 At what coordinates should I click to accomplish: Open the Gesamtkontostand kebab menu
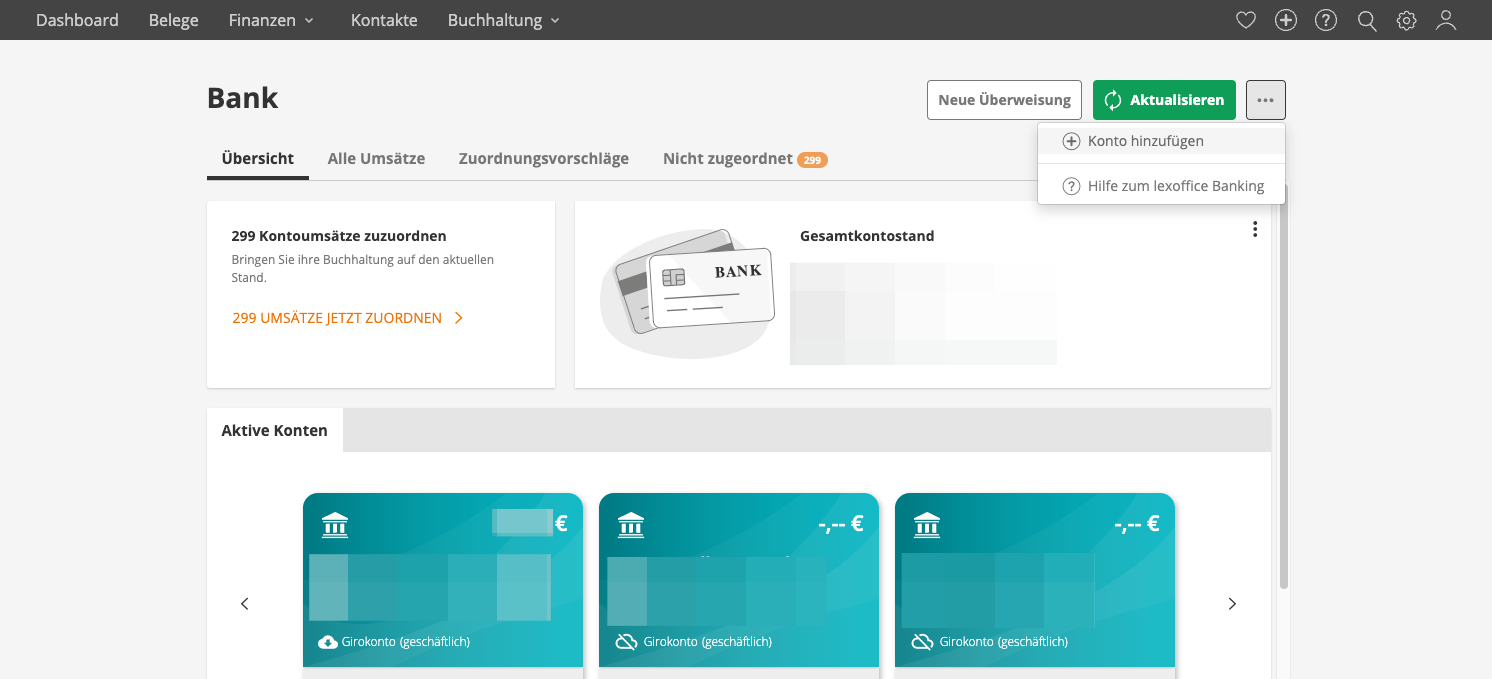click(x=1255, y=229)
